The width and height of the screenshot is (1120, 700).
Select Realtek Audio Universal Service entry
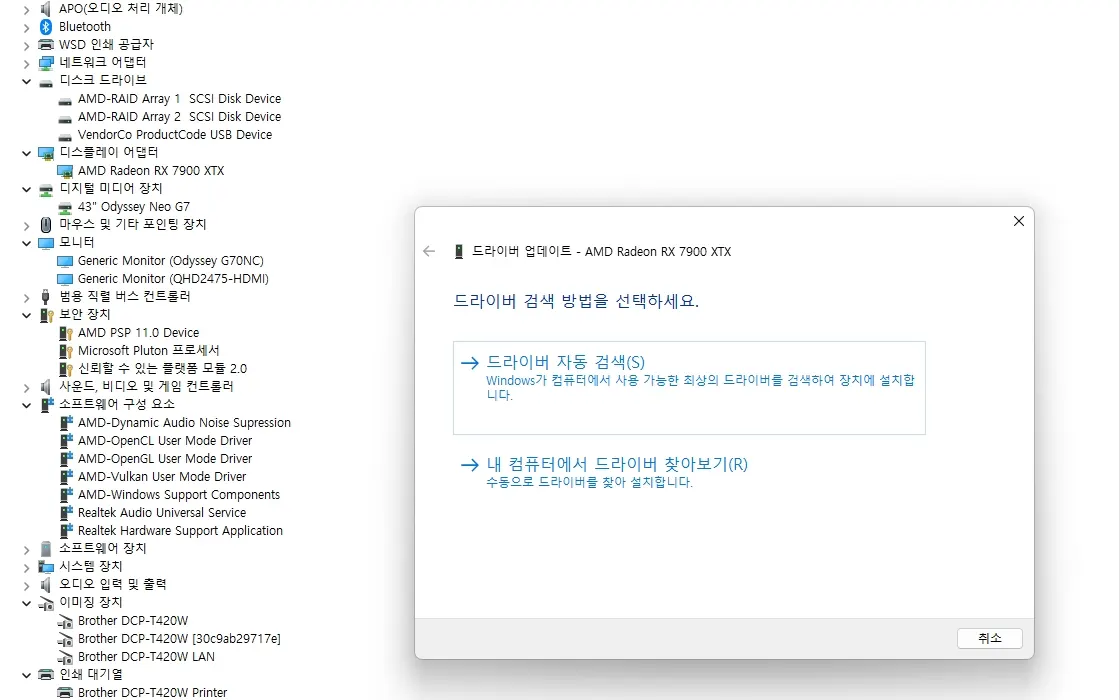(x=162, y=512)
